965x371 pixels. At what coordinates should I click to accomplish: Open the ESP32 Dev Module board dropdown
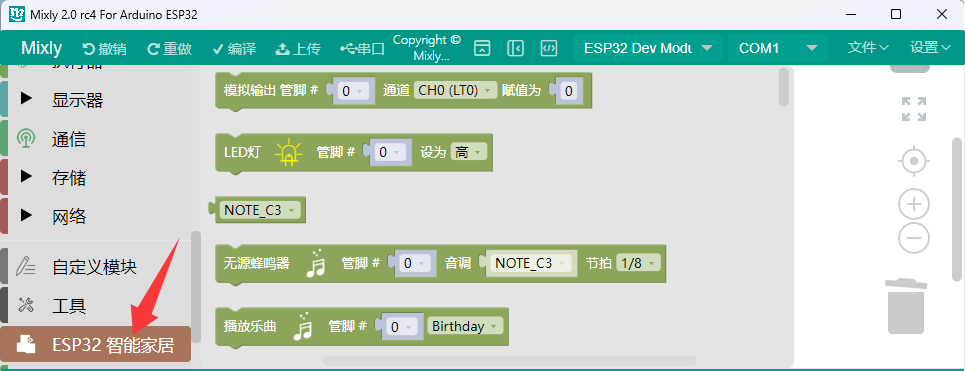pos(648,48)
